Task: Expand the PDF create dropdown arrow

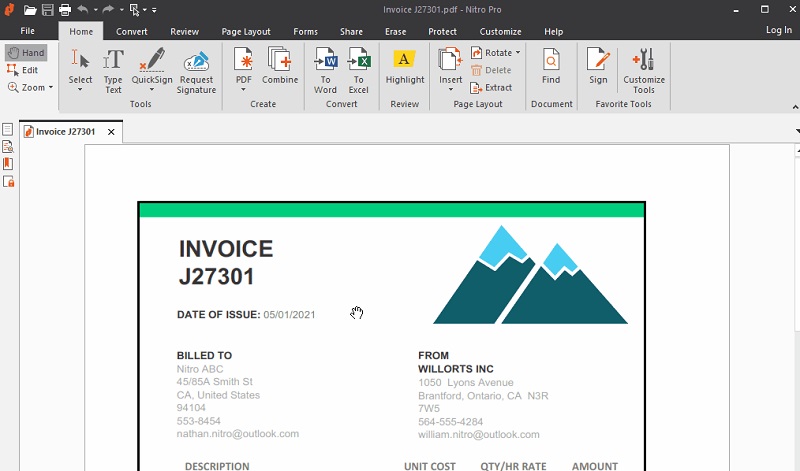Action: (x=243, y=90)
